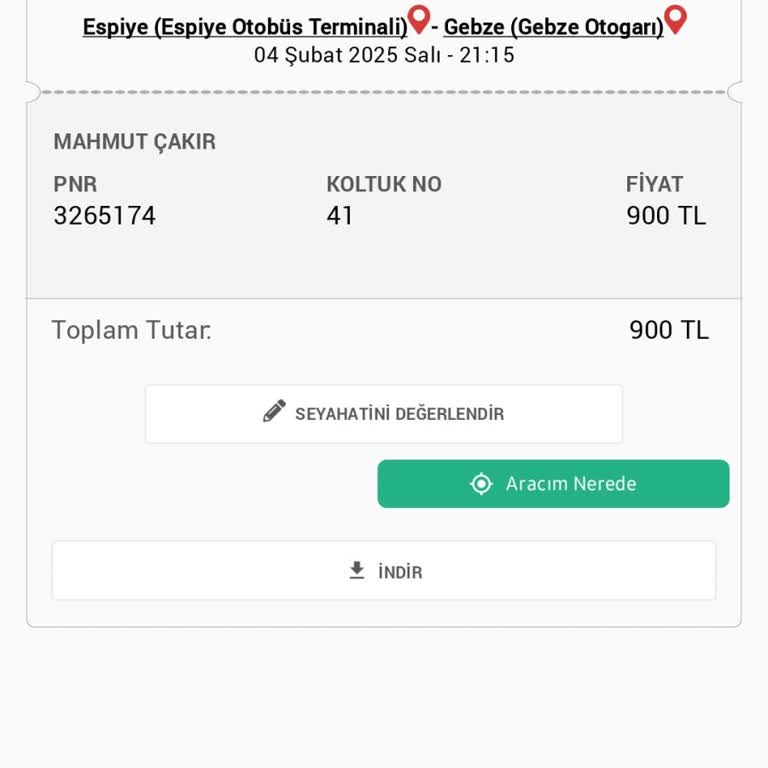The height and width of the screenshot is (768, 768).
Task: Open the Espiye Otobüs Terminali link
Action: coord(245,27)
